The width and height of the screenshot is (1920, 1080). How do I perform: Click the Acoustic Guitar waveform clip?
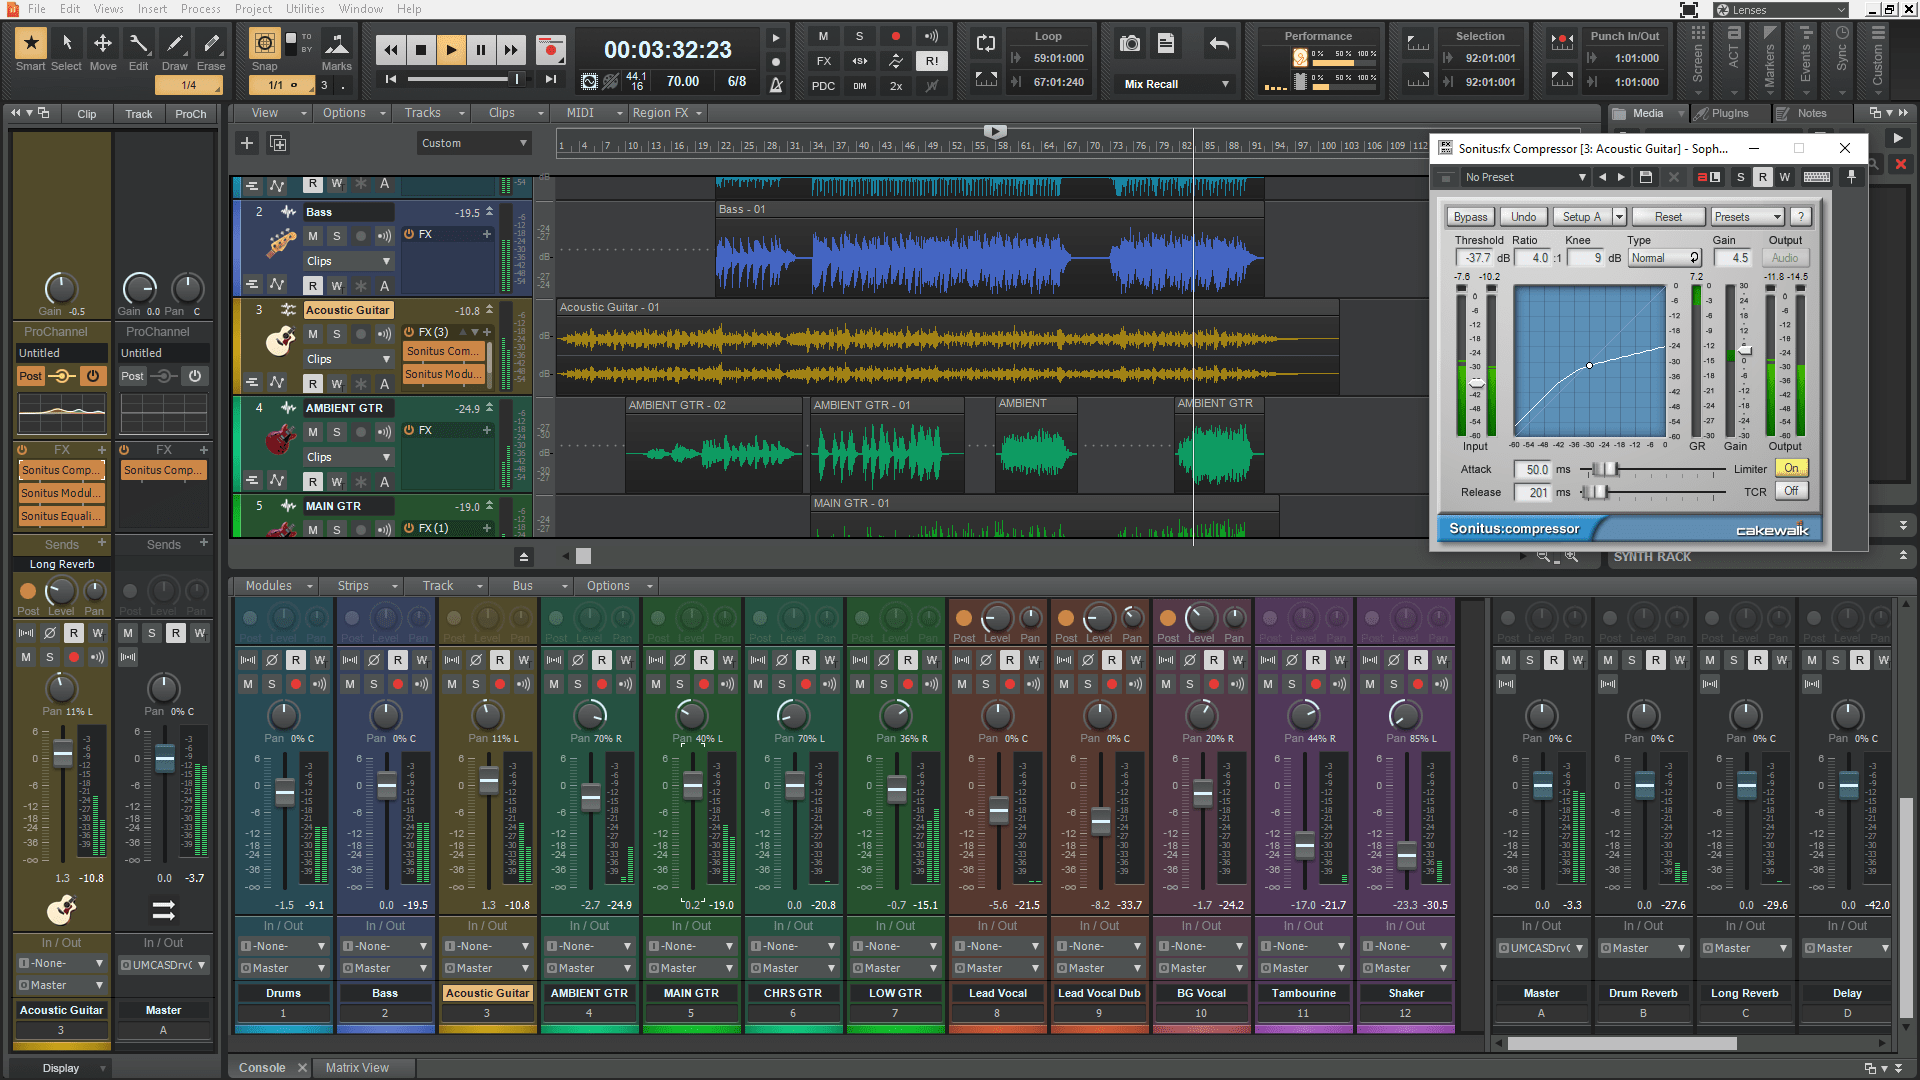pyautogui.click(x=950, y=345)
